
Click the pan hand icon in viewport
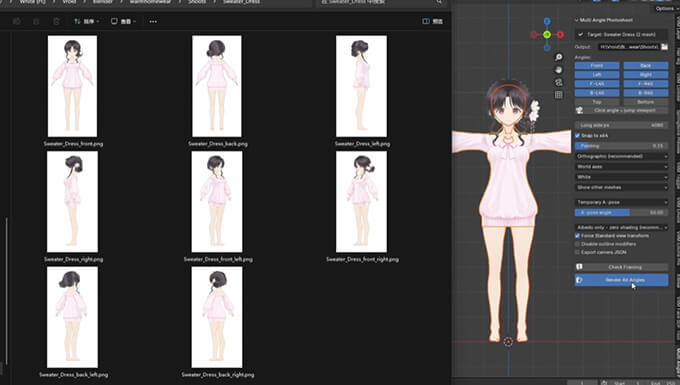tap(559, 70)
